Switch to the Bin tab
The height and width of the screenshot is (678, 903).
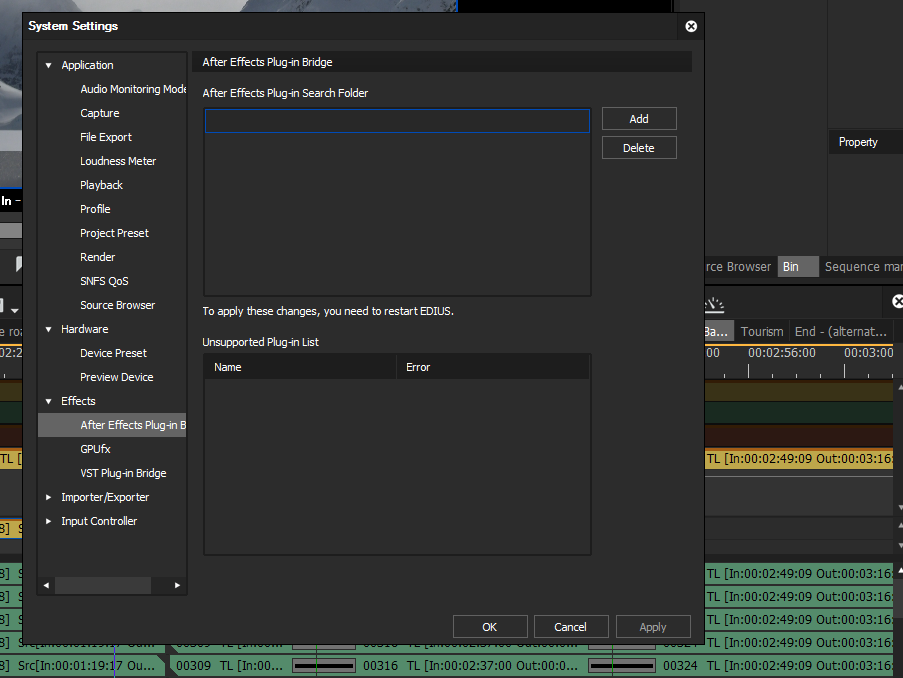point(798,267)
